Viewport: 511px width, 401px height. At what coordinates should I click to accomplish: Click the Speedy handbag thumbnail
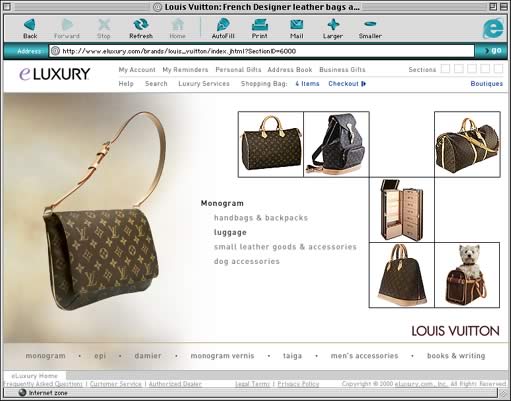[271, 144]
